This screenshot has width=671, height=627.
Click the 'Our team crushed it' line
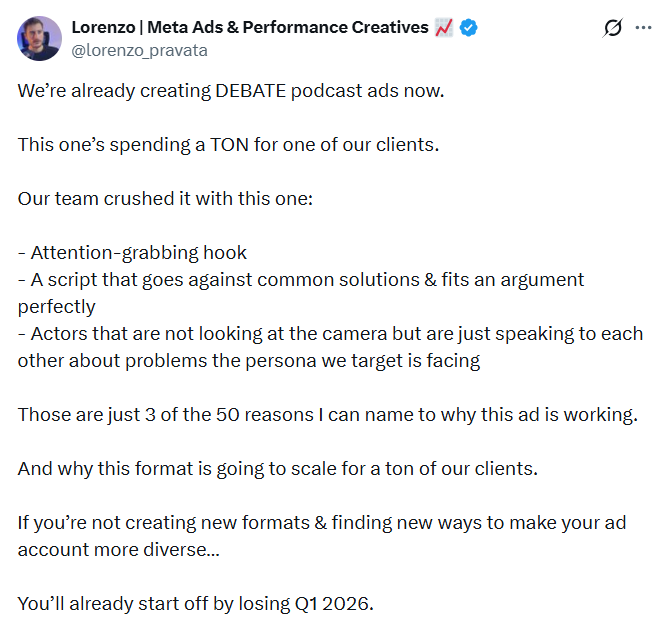166,198
